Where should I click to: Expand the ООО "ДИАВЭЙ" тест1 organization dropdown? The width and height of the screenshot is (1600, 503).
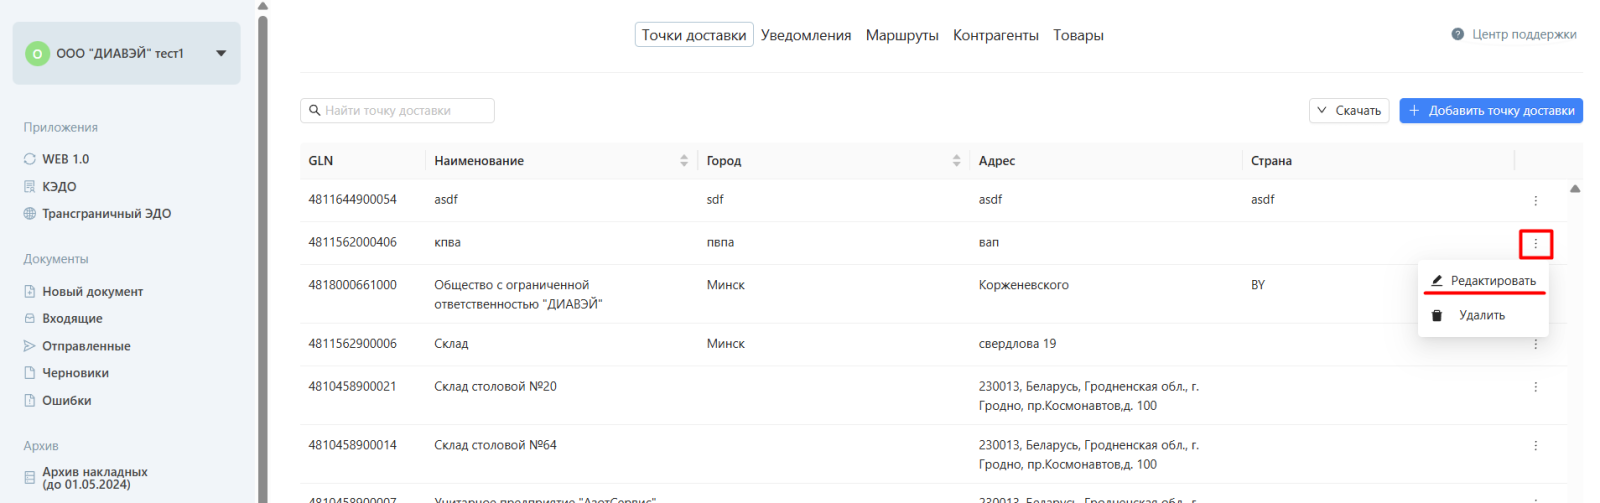click(x=221, y=53)
